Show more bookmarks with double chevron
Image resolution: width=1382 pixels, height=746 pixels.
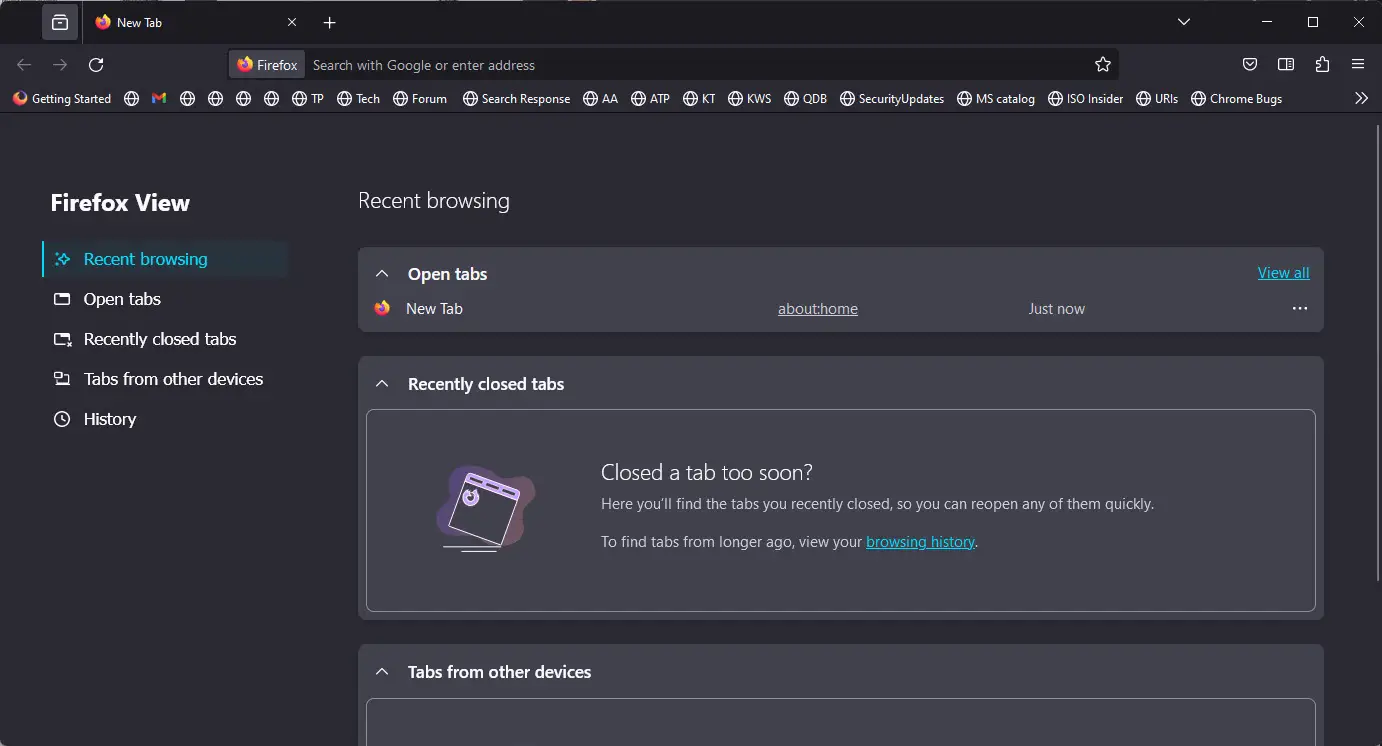click(1361, 98)
